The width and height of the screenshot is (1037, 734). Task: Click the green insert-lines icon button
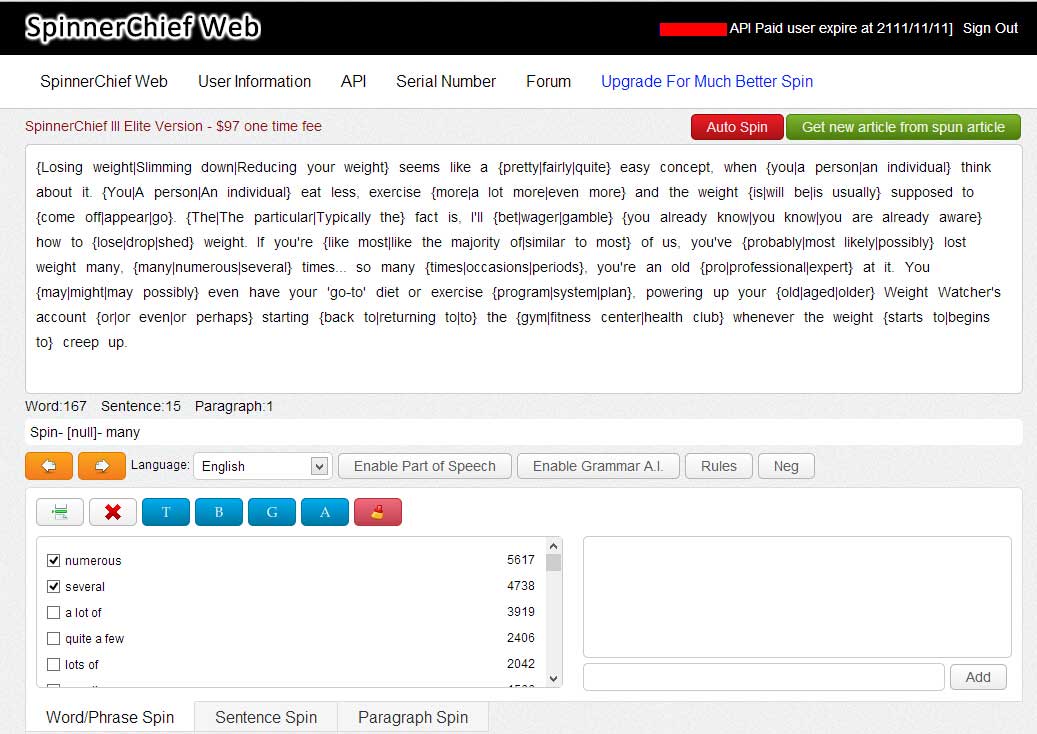point(60,512)
